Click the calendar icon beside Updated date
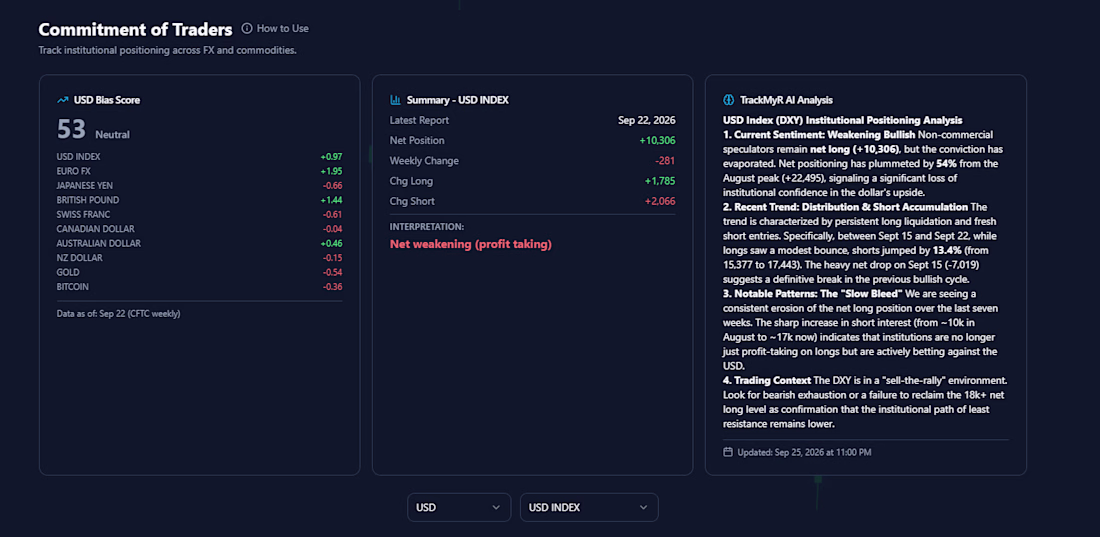The width and height of the screenshot is (1100, 537). [728, 452]
